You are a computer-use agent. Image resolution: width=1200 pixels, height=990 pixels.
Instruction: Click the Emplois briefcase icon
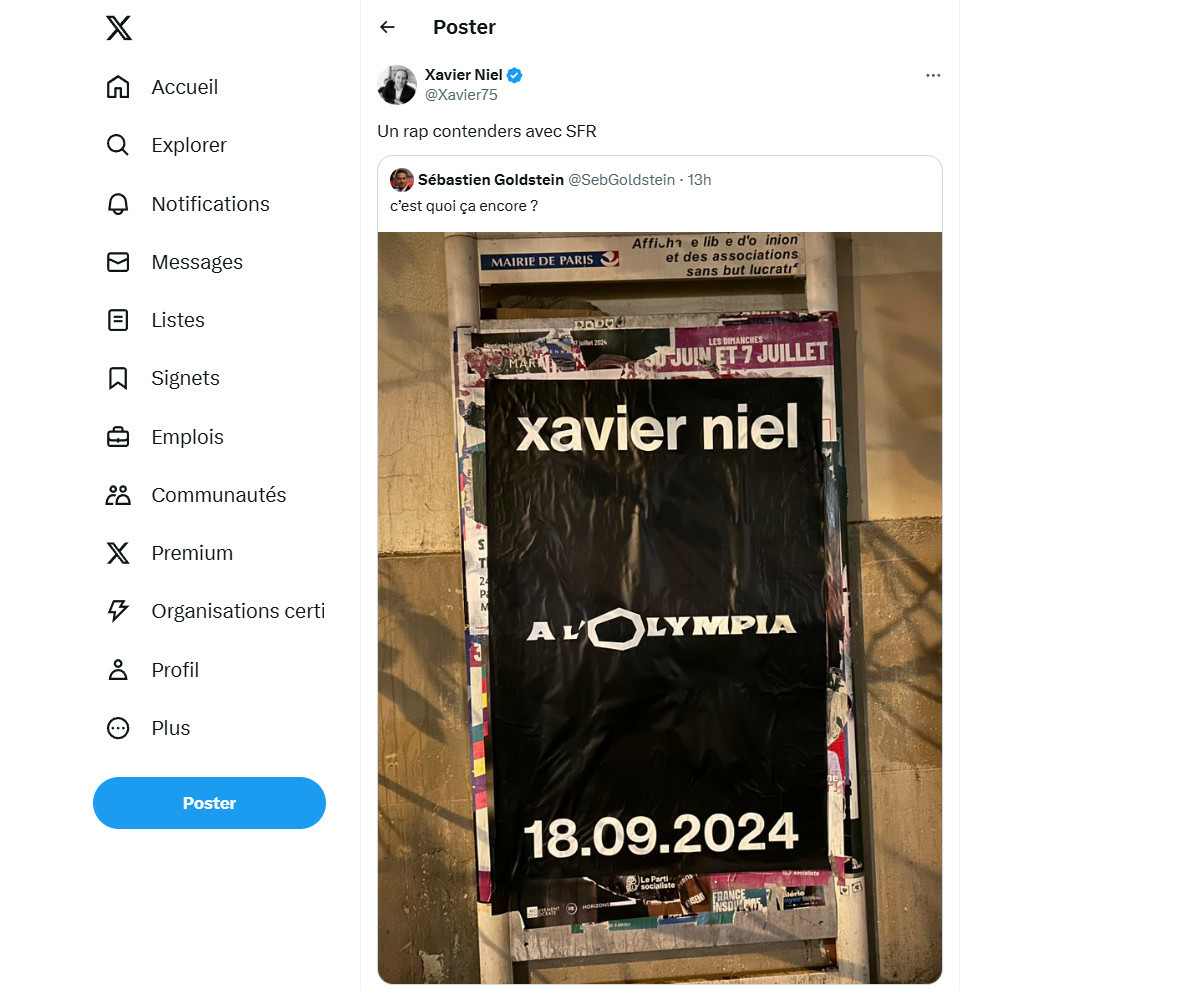click(x=118, y=437)
